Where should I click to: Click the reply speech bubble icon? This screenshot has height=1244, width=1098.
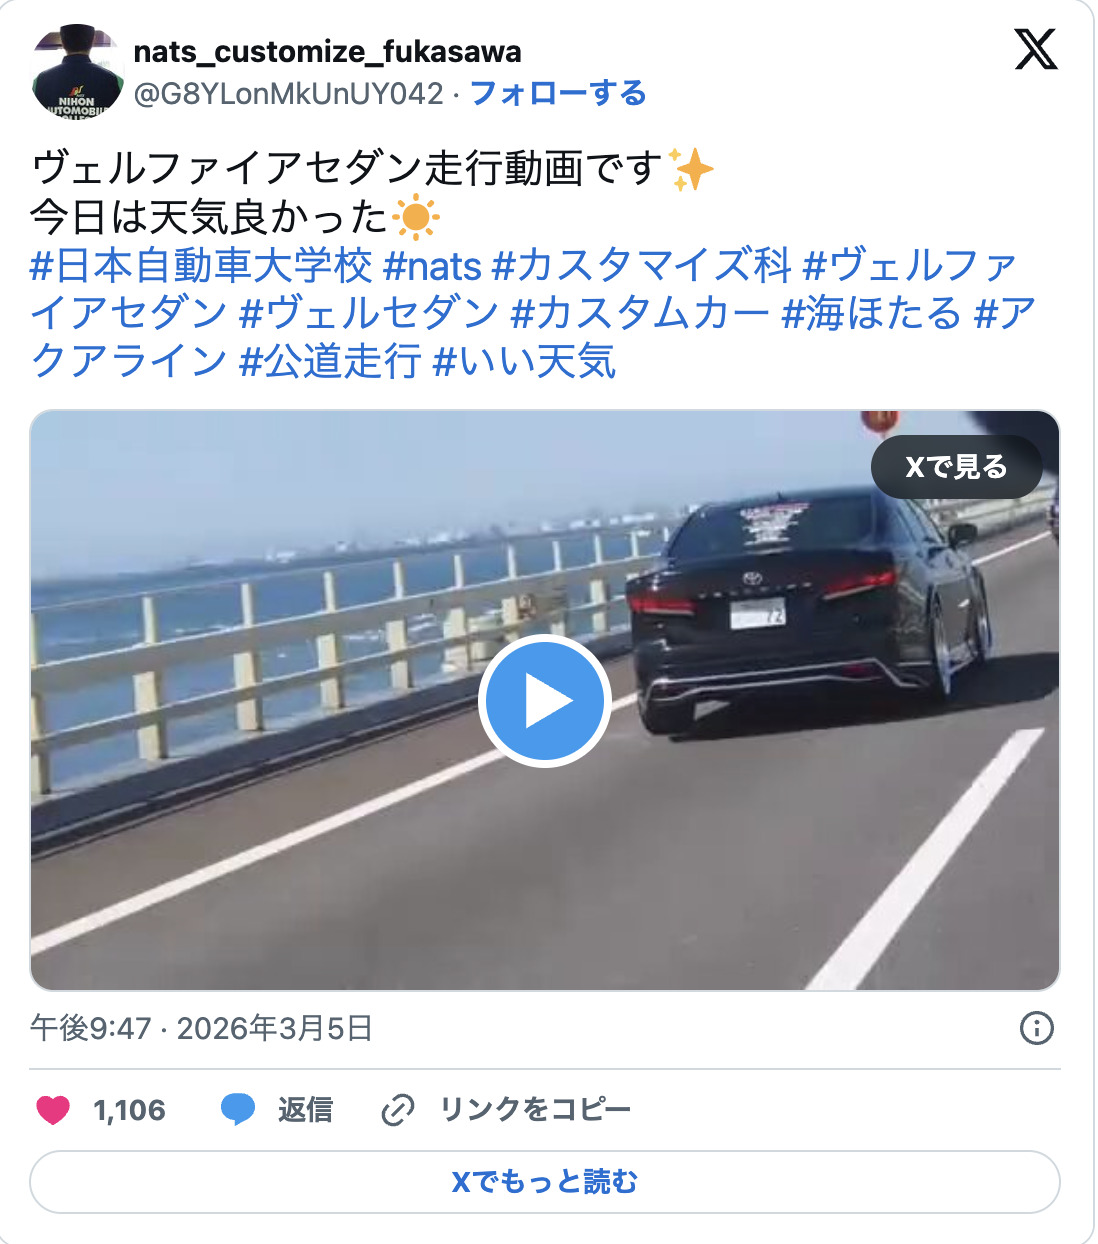click(238, 1110)
